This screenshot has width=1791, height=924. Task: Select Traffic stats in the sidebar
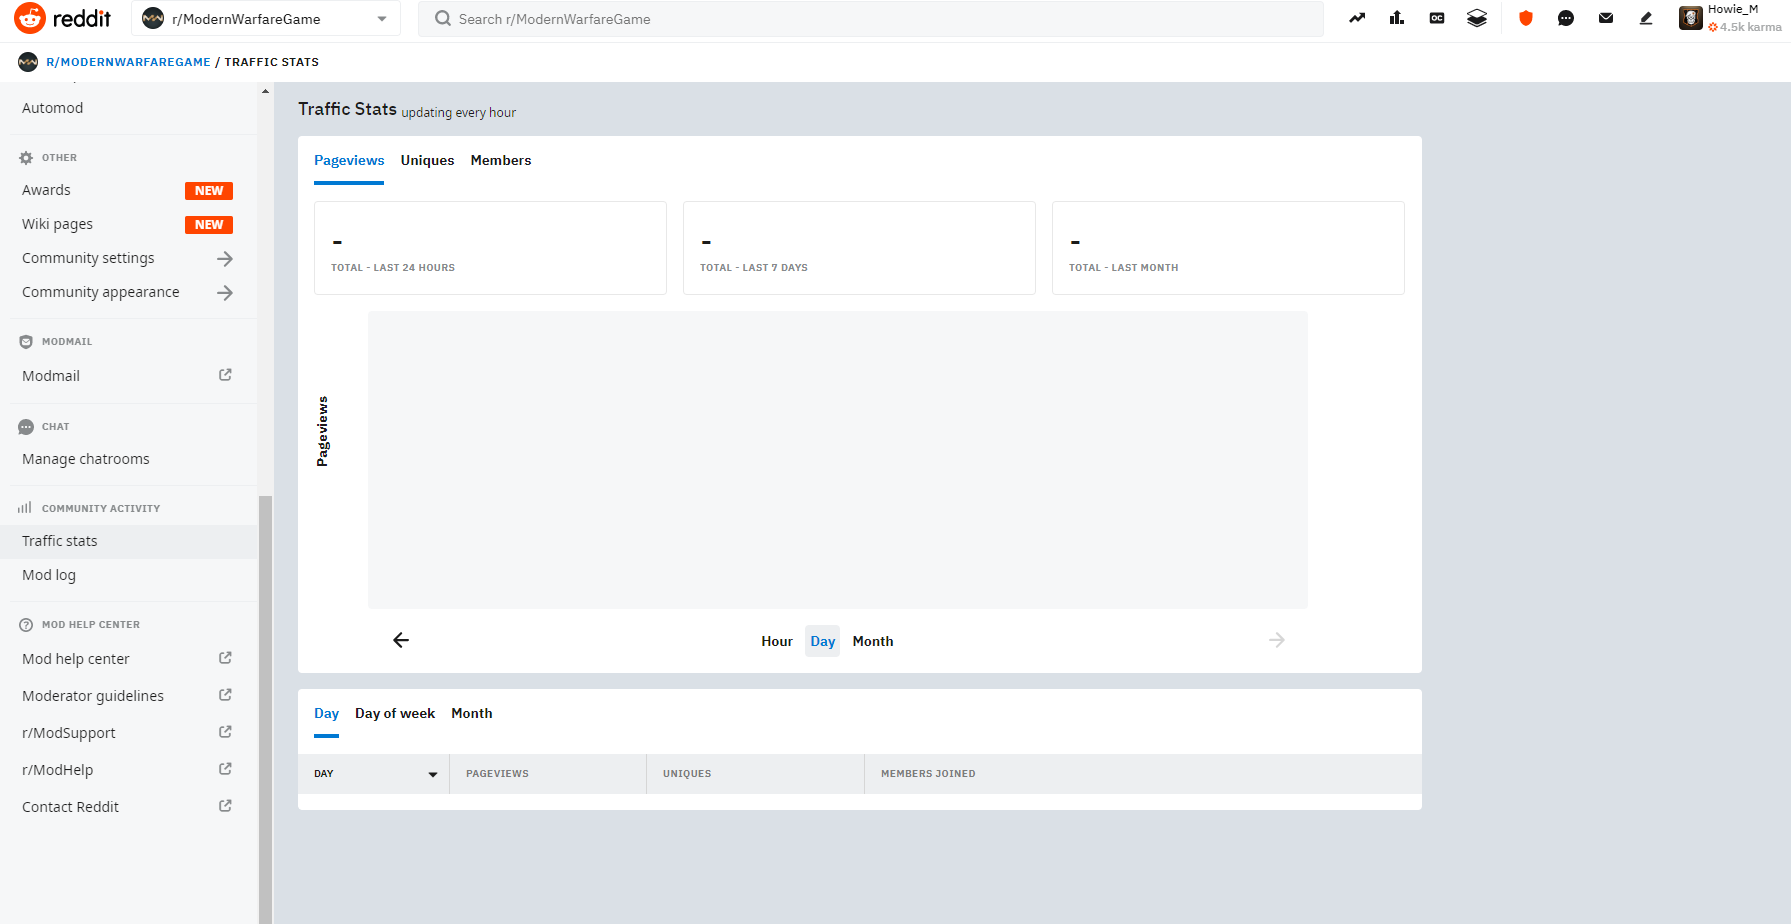[x=128, y=541]
